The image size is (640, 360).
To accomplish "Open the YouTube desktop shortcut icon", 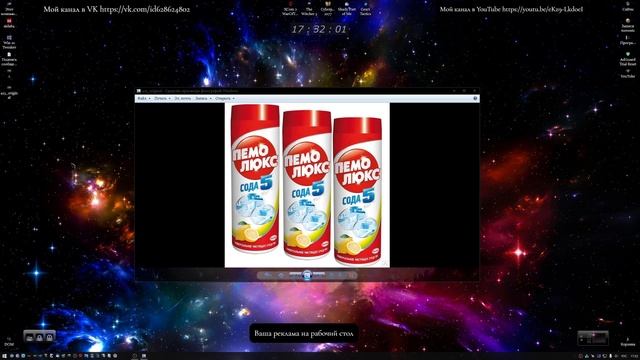I will click(x=628, y=73).
